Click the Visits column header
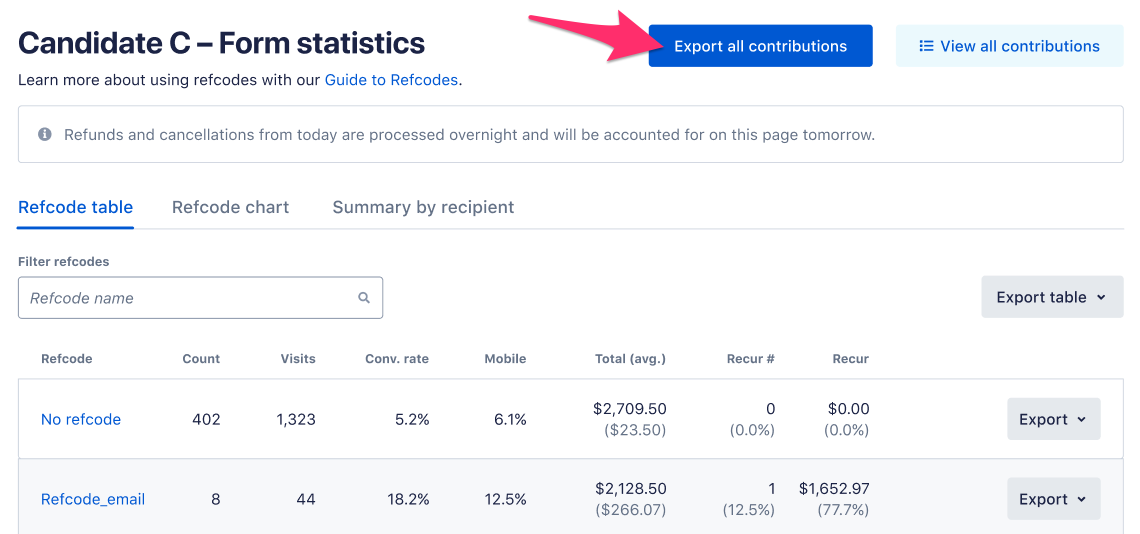 pos(298,359)
